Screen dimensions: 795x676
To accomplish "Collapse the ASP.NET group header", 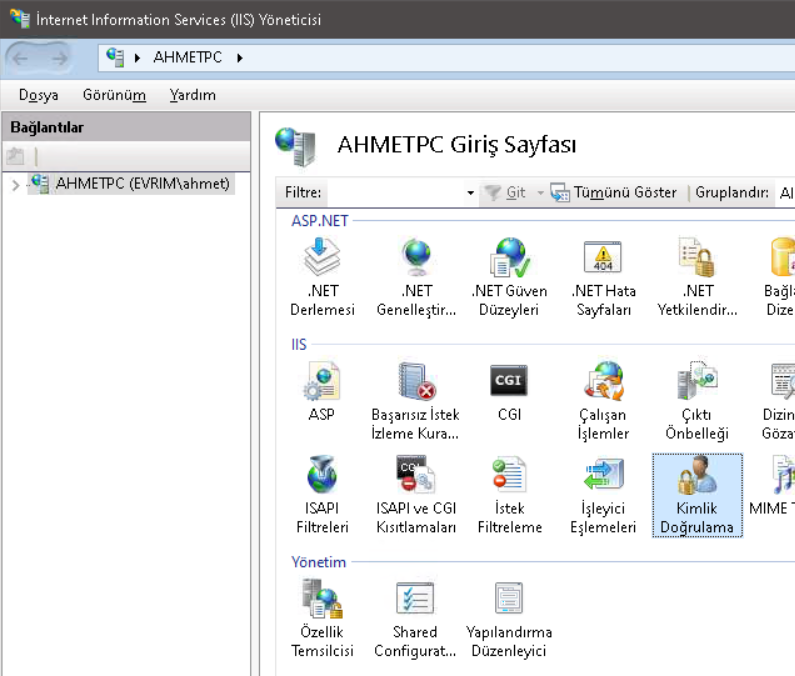I will coord(319,221).
